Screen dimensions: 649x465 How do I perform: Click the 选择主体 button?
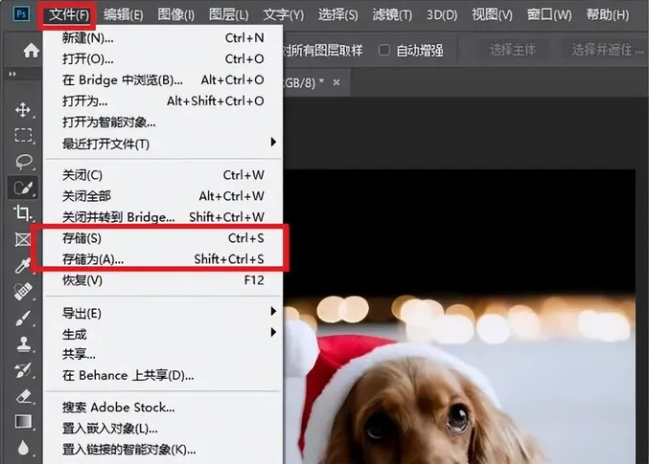[x=513, y=50]
